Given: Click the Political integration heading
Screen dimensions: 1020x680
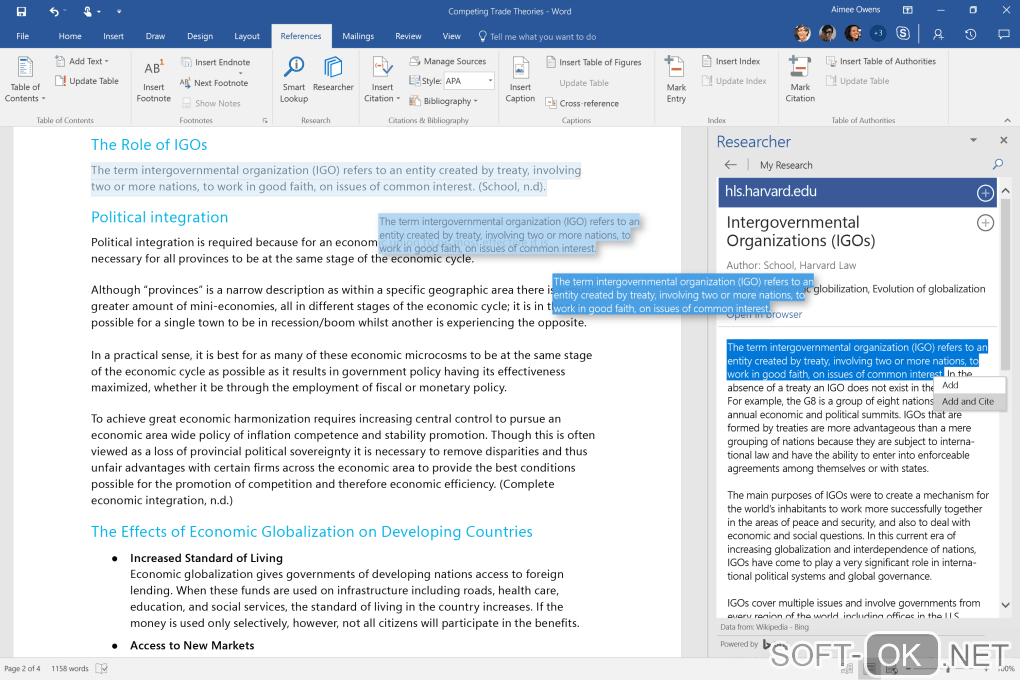Looking at the screenshot, I should tap(159, 217).
